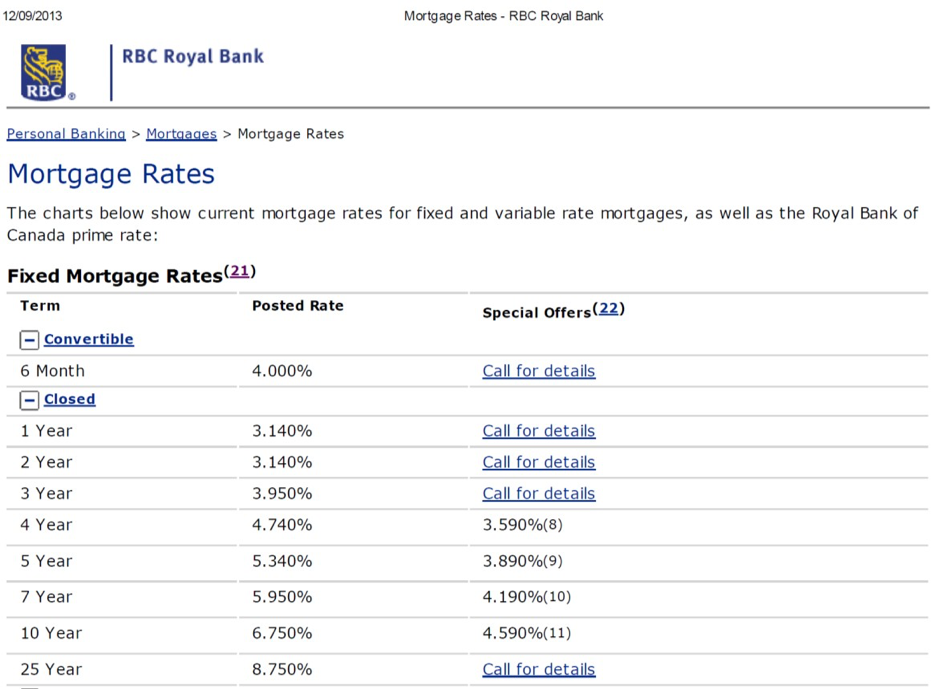Viewport: 939px width, 689px height.
Task: Click the RBC lion shield logo
Action: tap(44, 72)
